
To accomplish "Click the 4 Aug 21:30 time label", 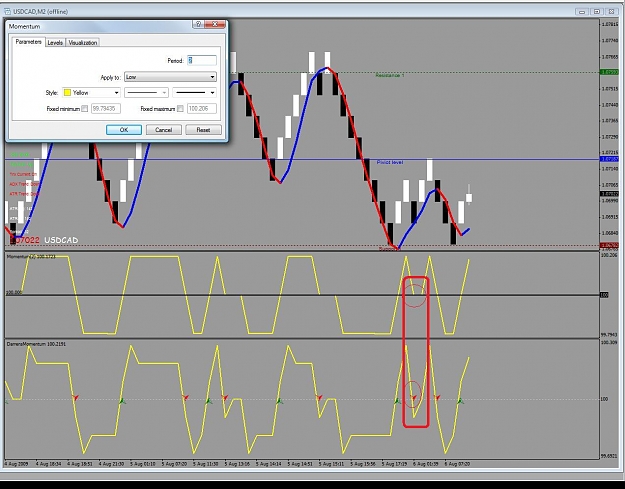I will pyautogui.click(x=111, y=464).
